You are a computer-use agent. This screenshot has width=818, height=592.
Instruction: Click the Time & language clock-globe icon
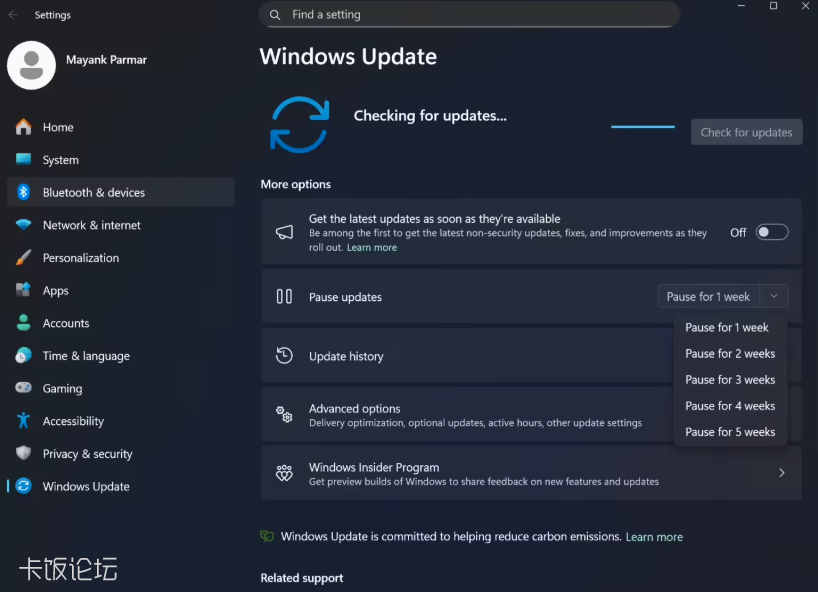[x=23, y=355]
